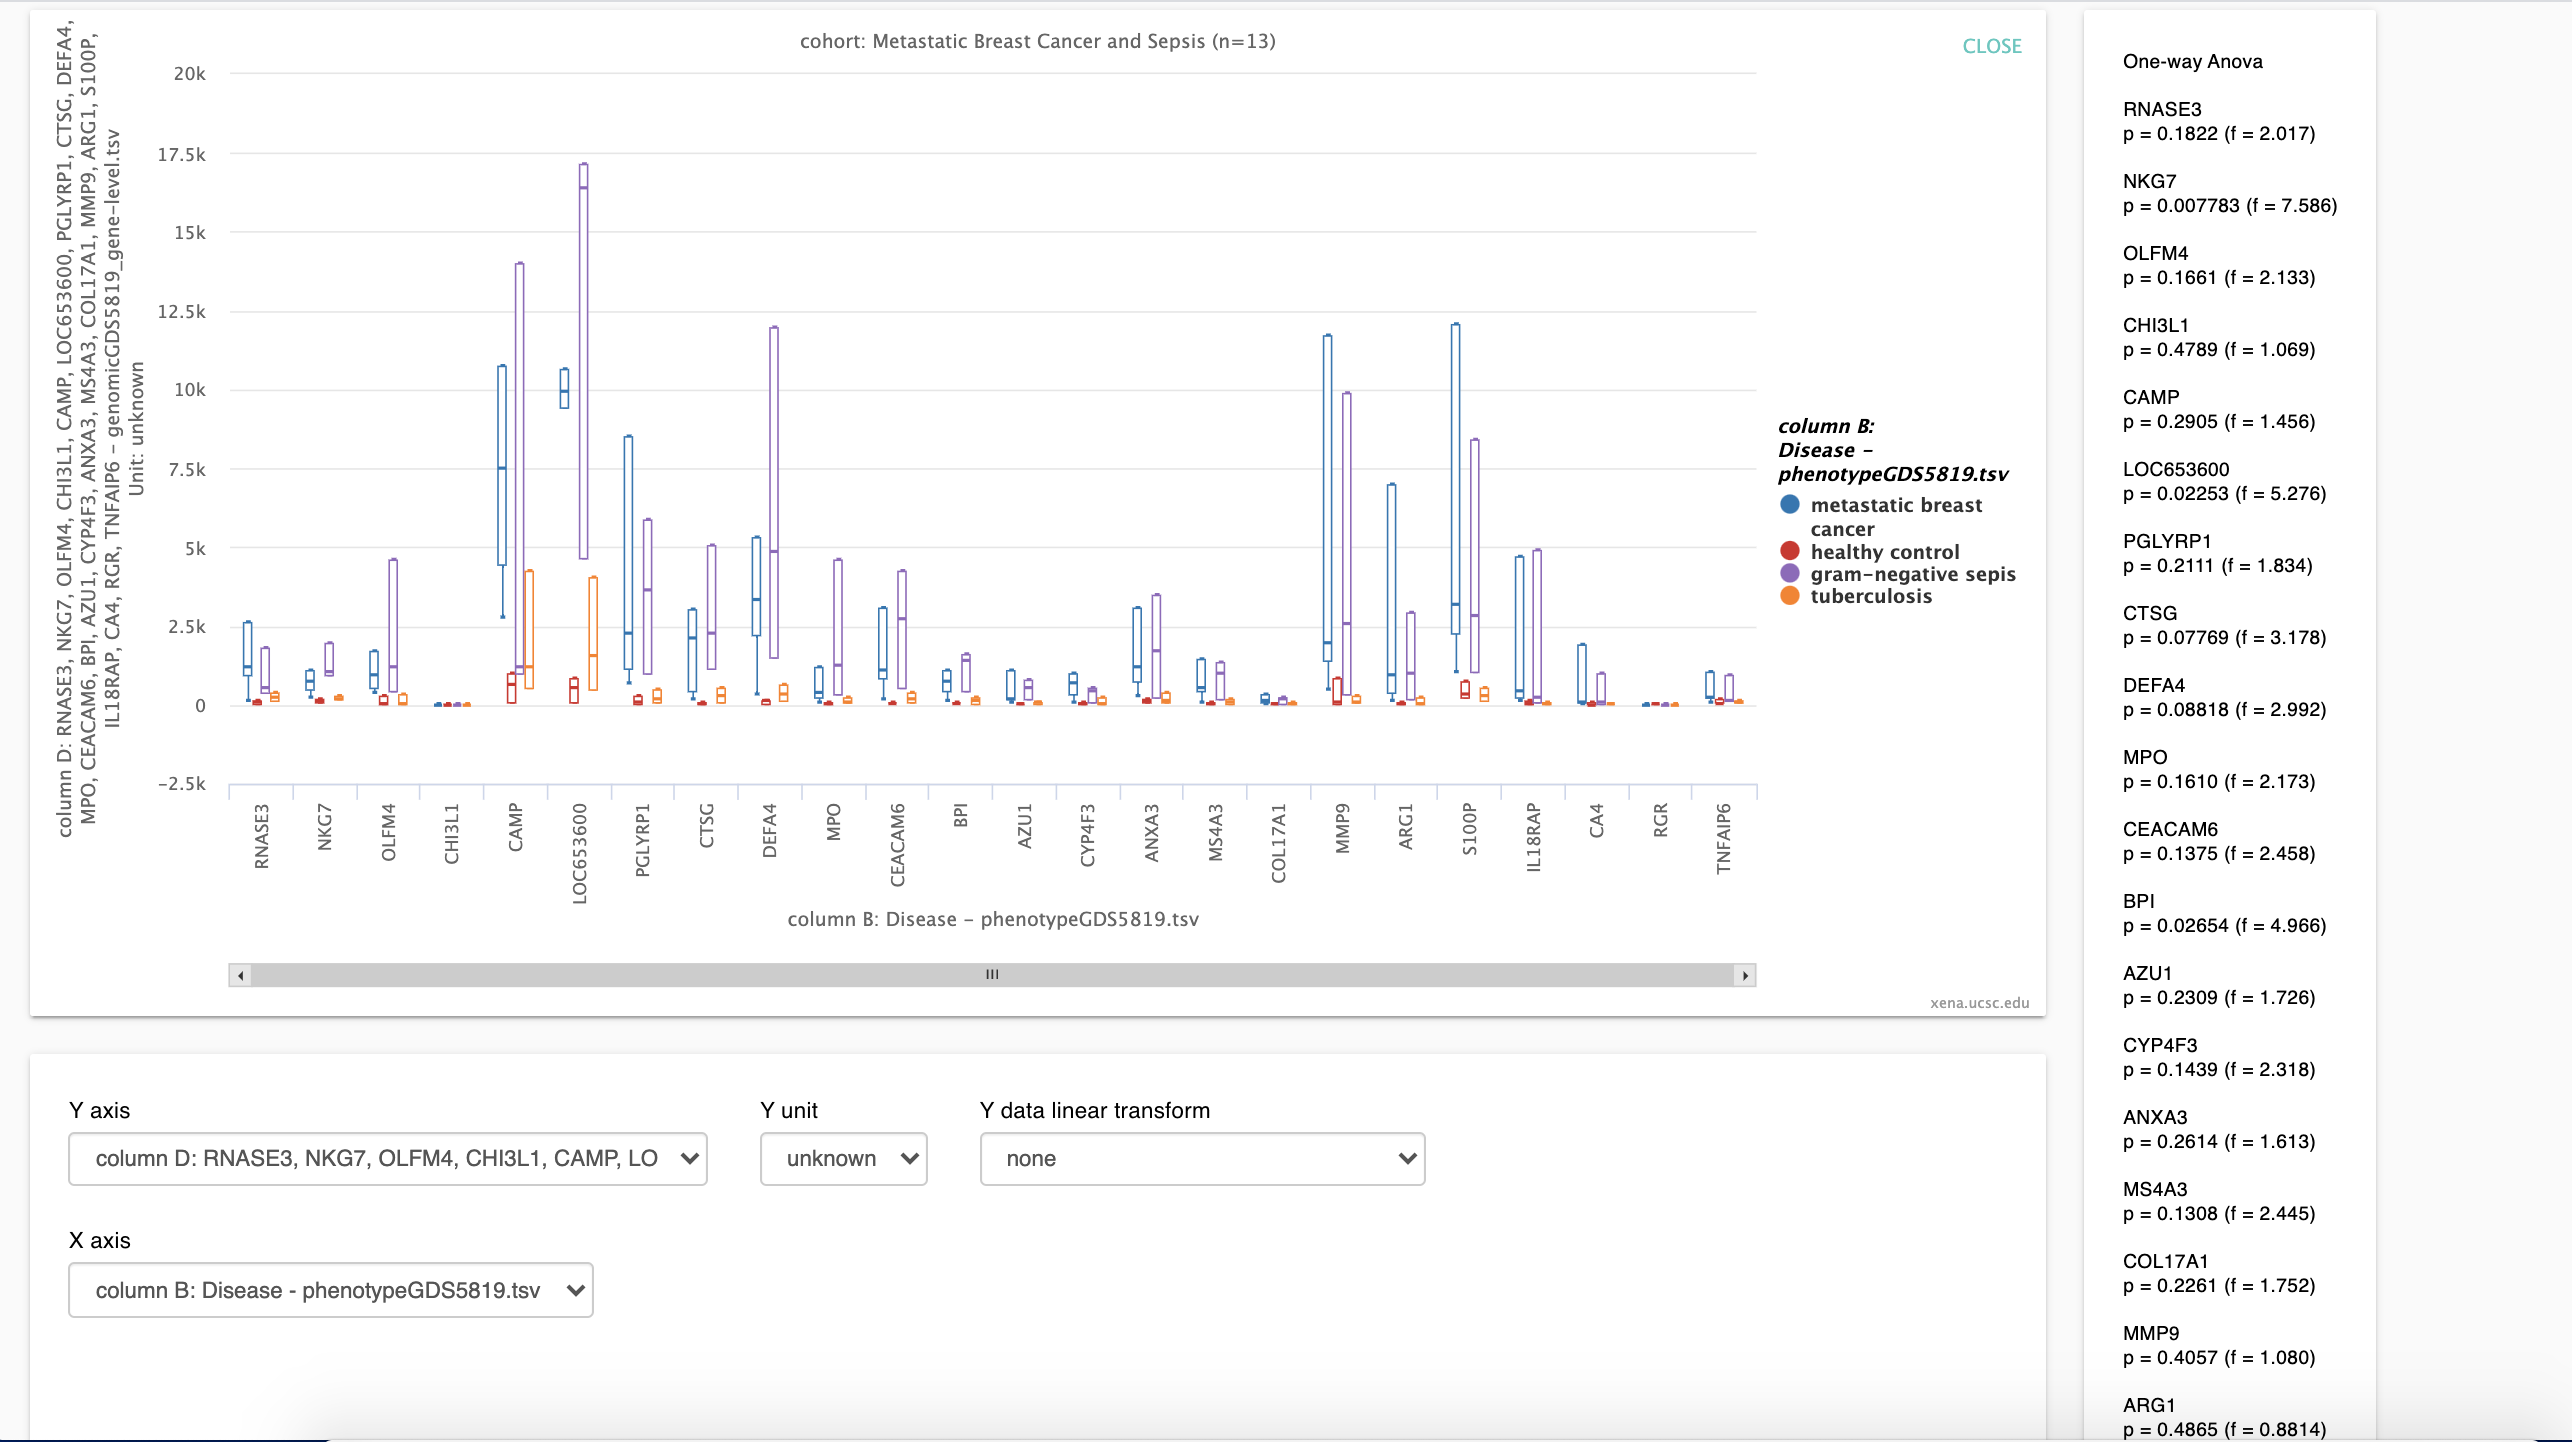Screen dimensions: 2572x1442
Task: Click the BPI x-axis label
Action: click(x=961, y=815)
